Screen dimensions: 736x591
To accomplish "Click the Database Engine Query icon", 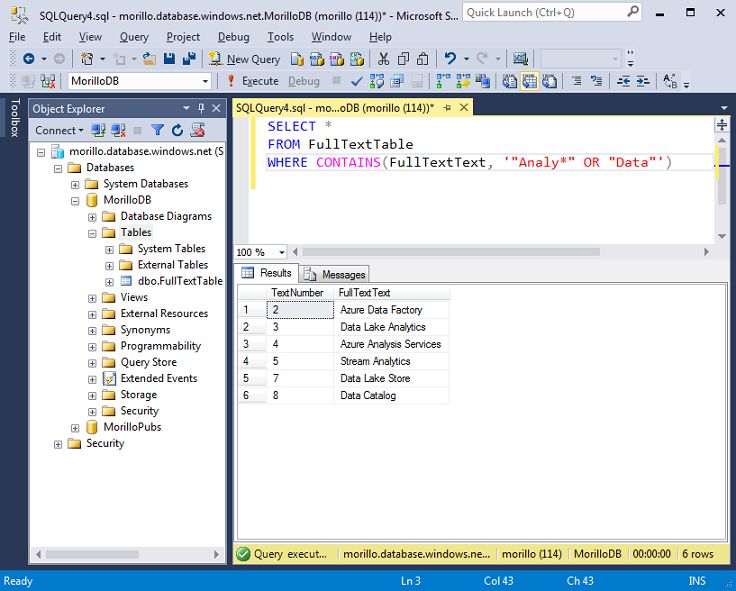I will coord(297,59).
